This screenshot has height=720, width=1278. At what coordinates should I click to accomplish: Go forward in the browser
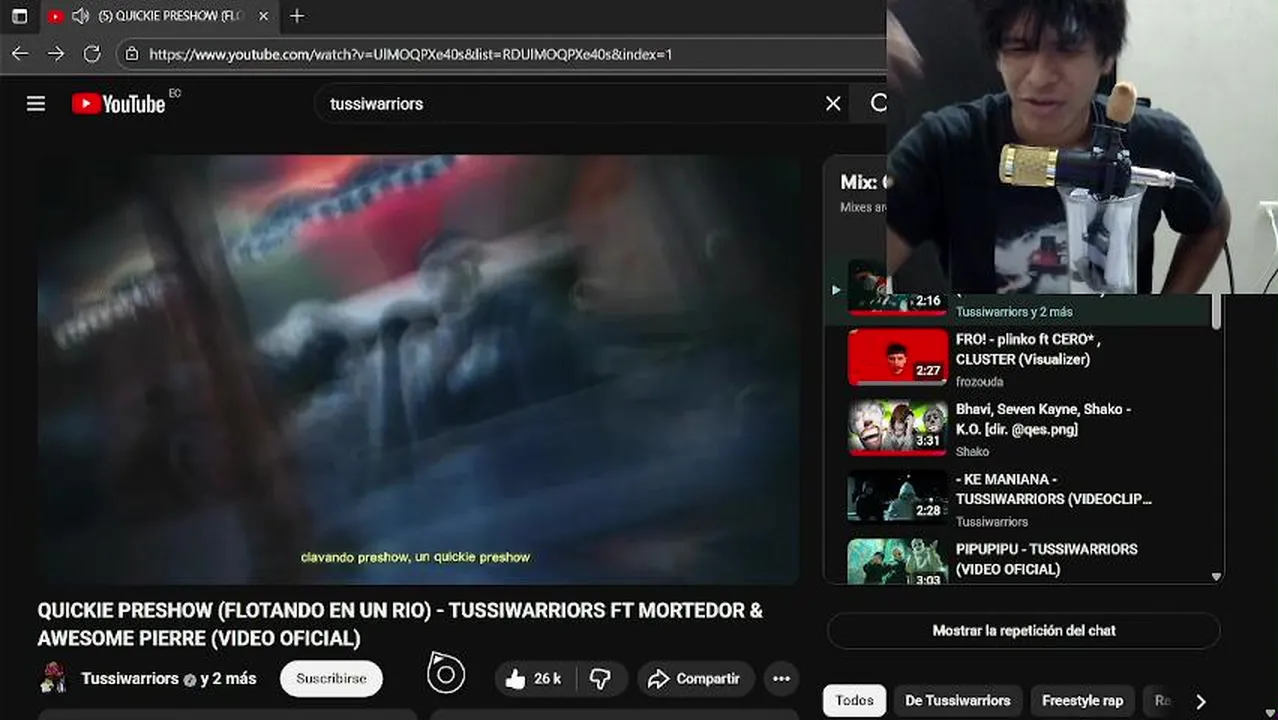pos(56,54)
